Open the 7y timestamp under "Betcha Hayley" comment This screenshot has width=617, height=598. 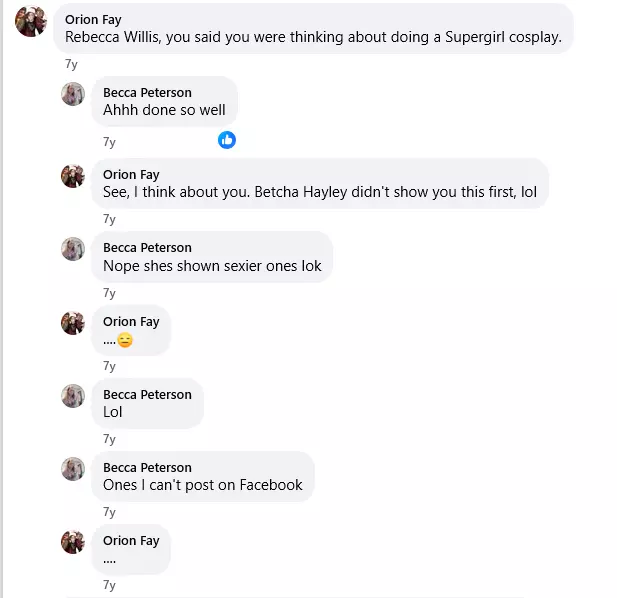pos(109,219)
